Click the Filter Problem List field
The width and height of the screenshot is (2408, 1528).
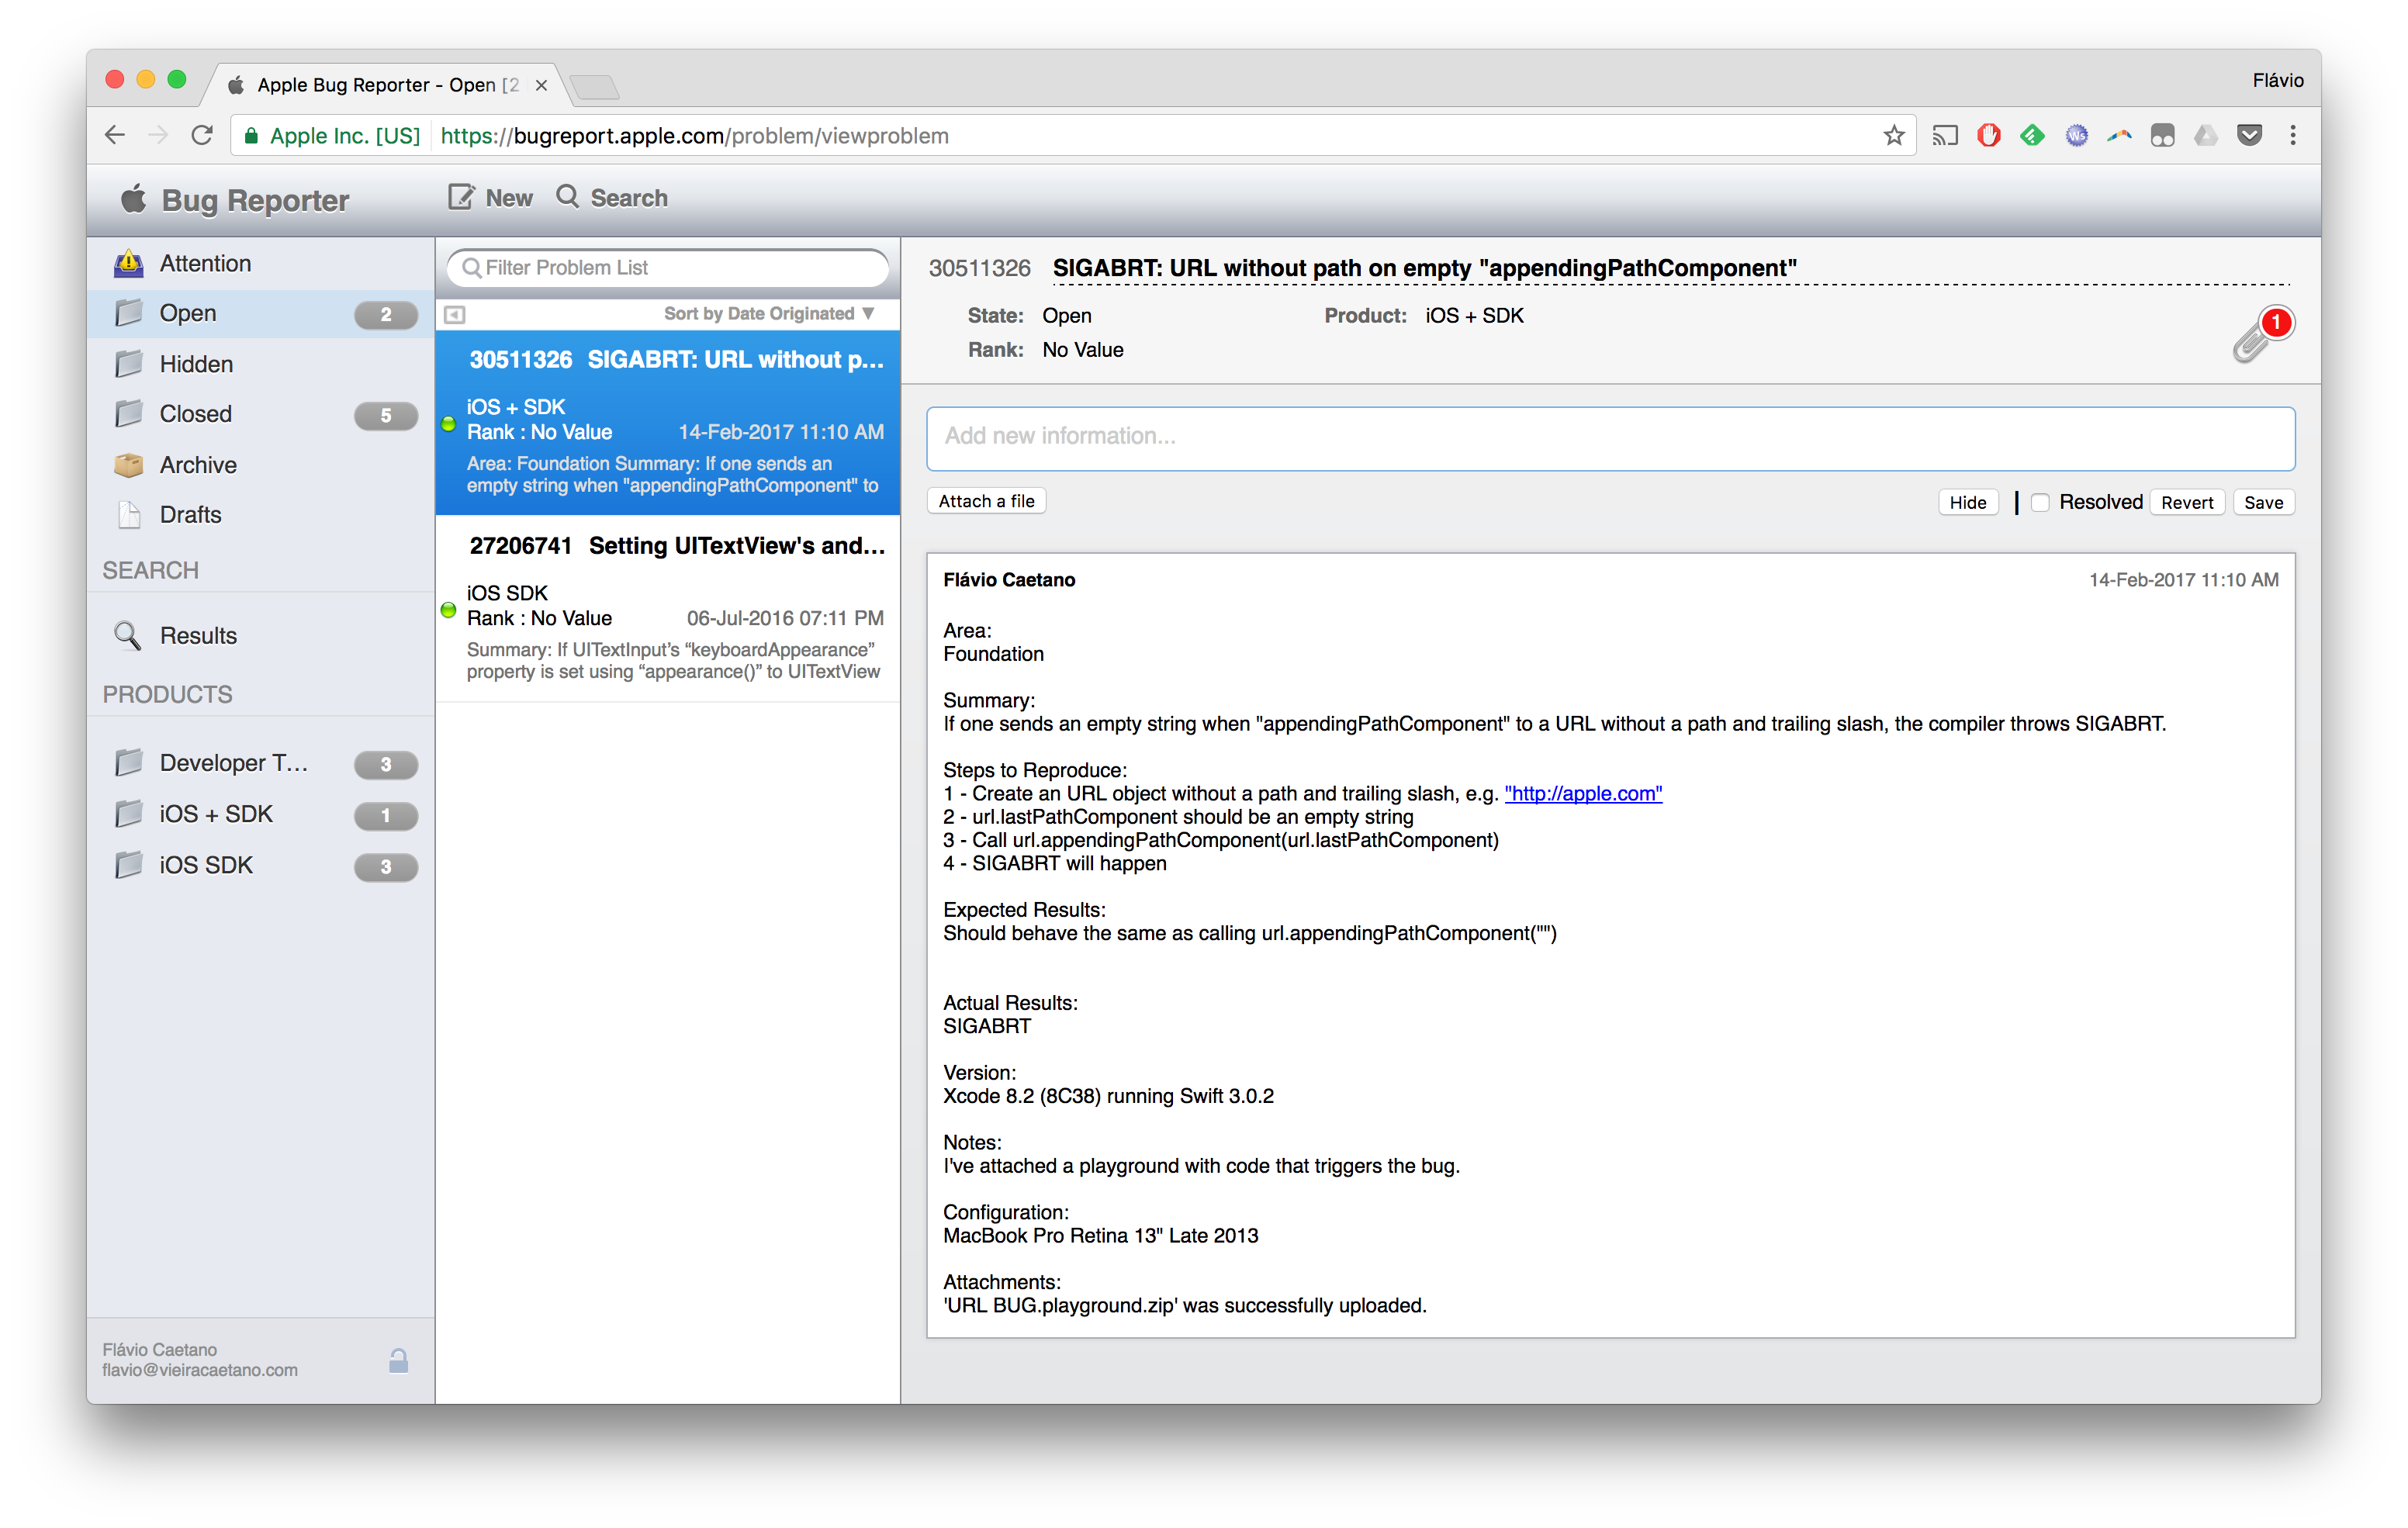(x=668, y=268)
